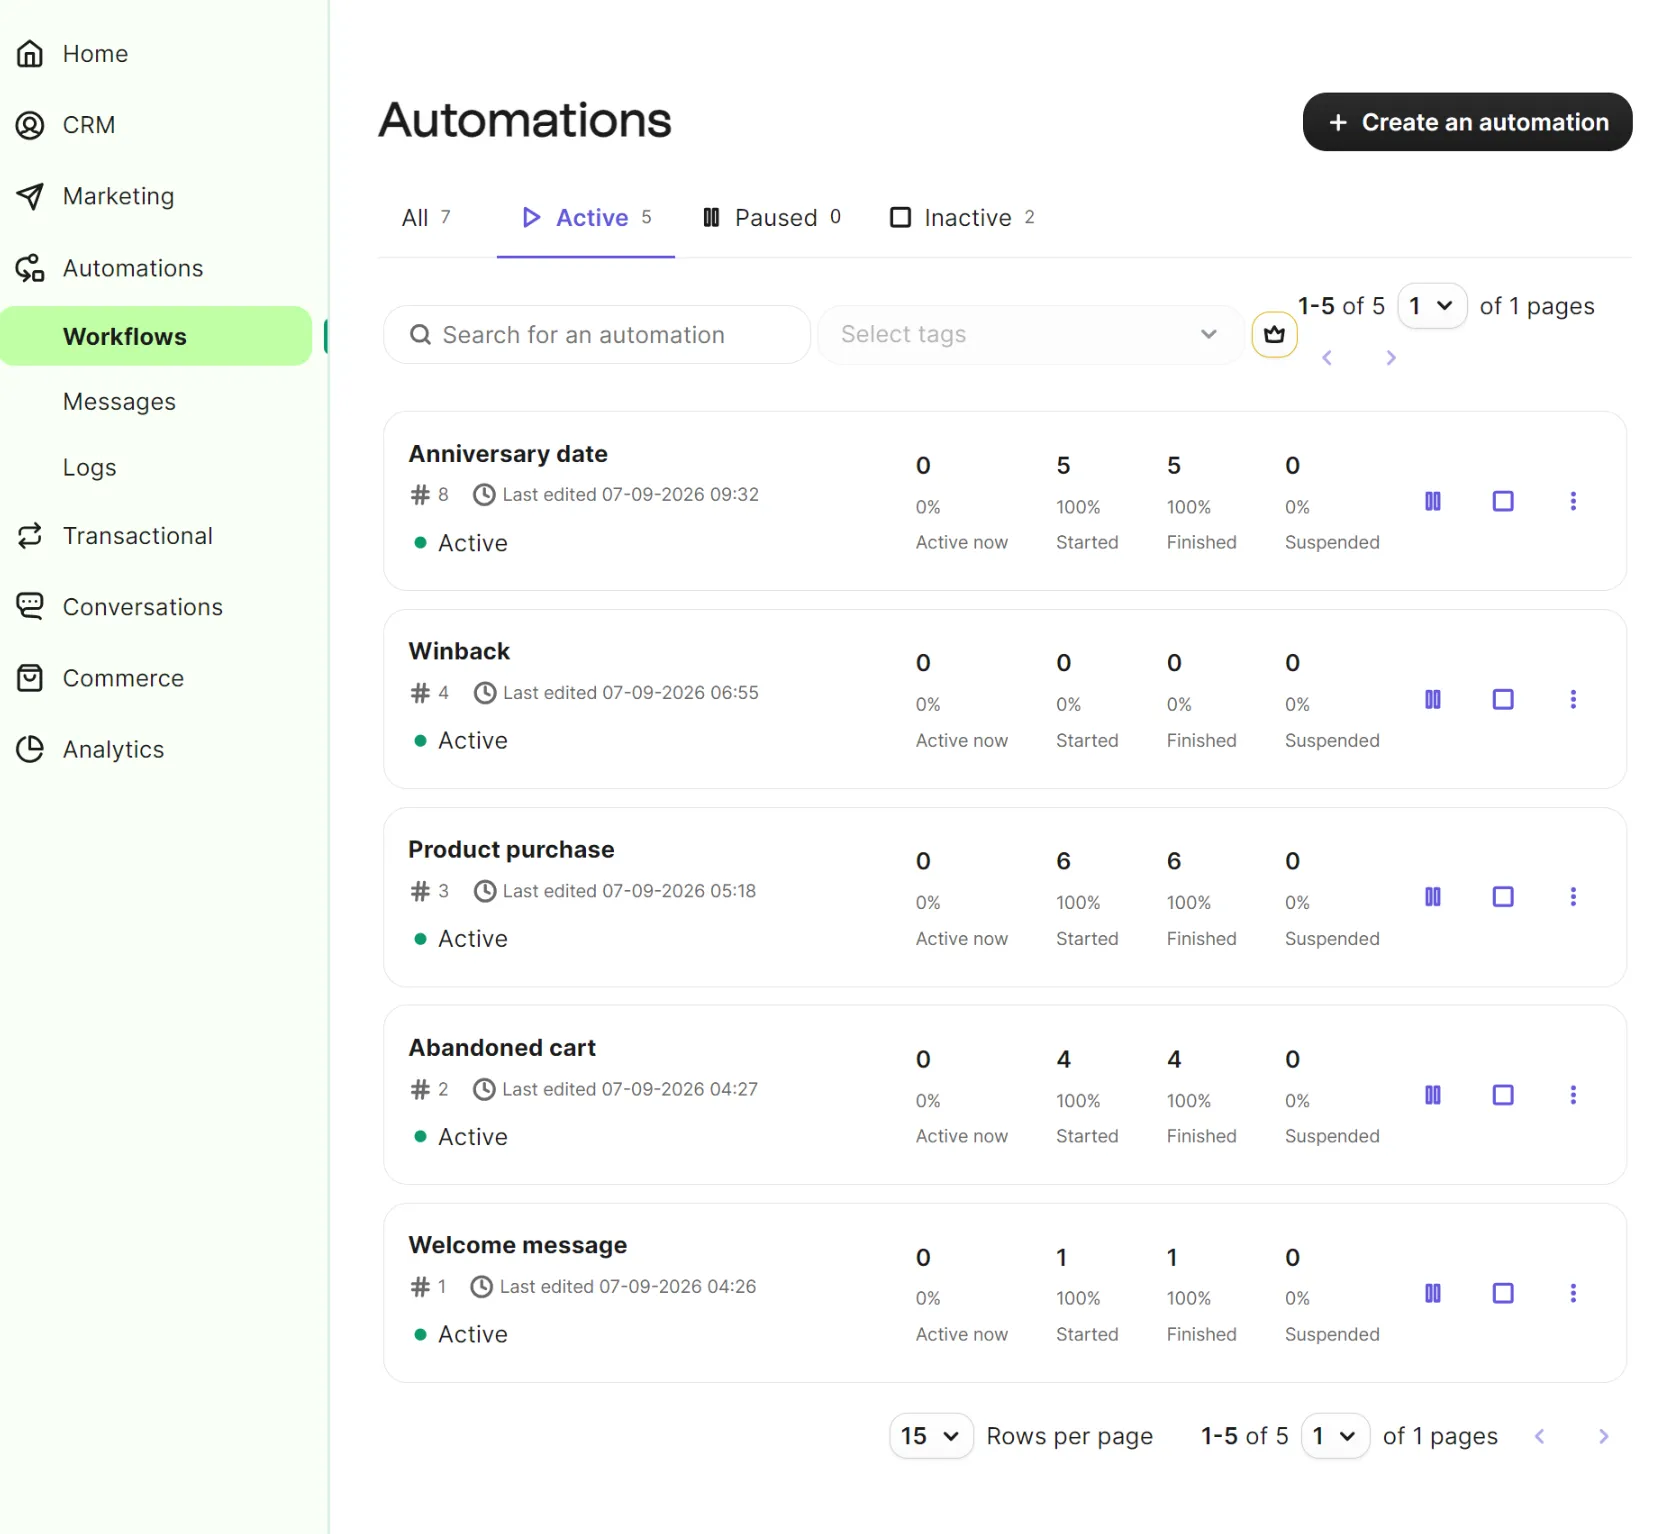Select Workflows in the sidebar
Image resolution: width=1659 pixels, height=1534 pixels.
156,336
